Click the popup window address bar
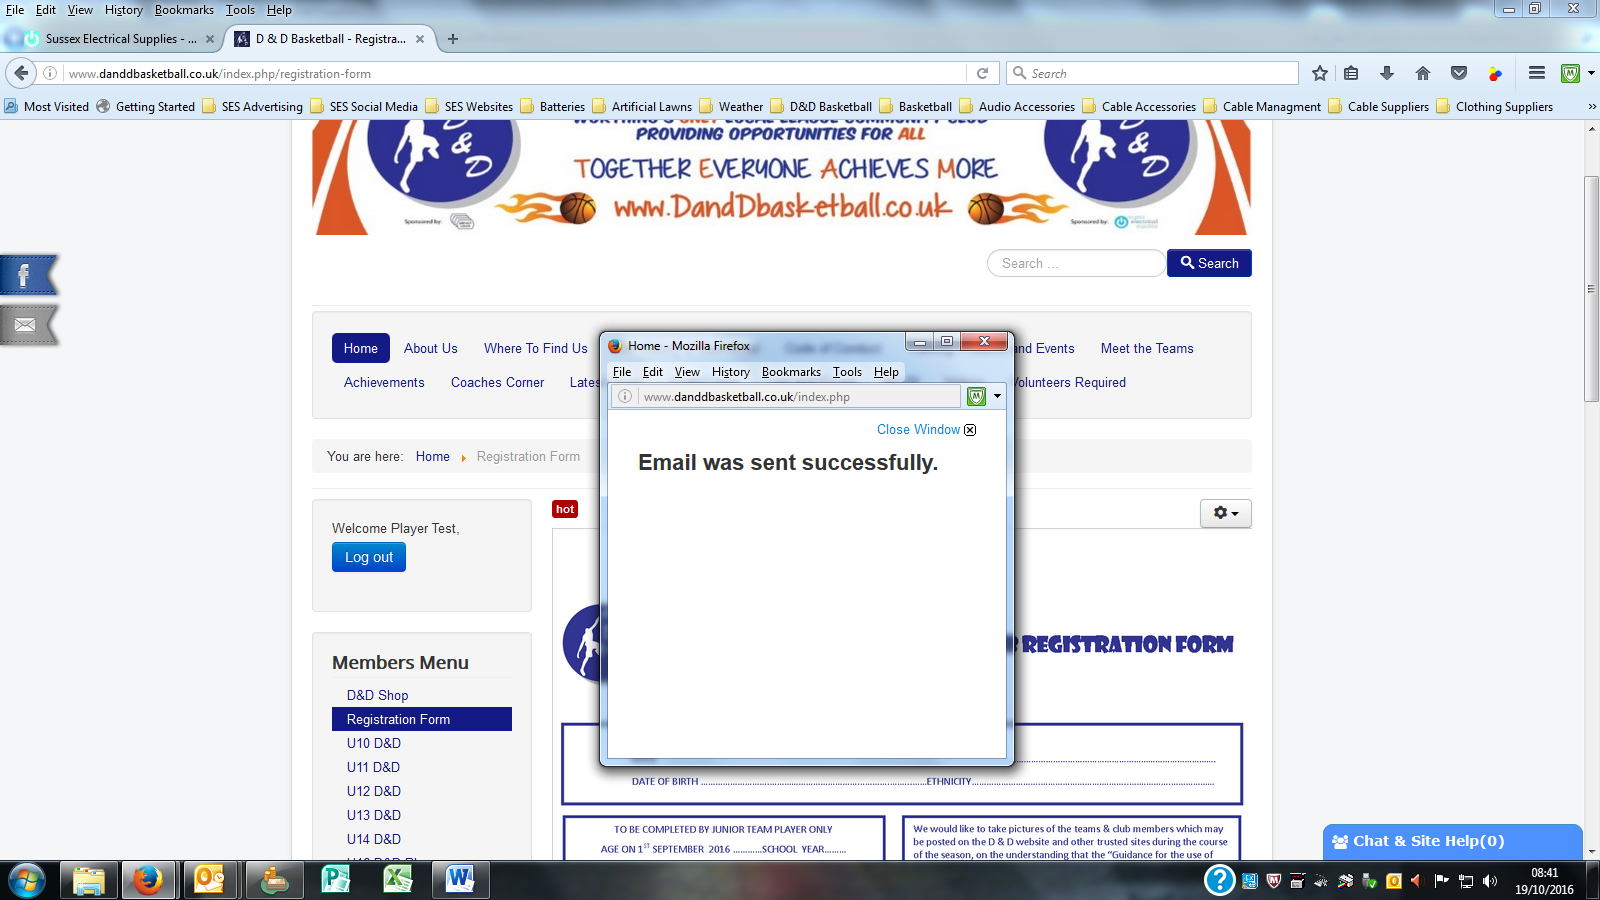1600x900 pixels. tap(787, 396)
